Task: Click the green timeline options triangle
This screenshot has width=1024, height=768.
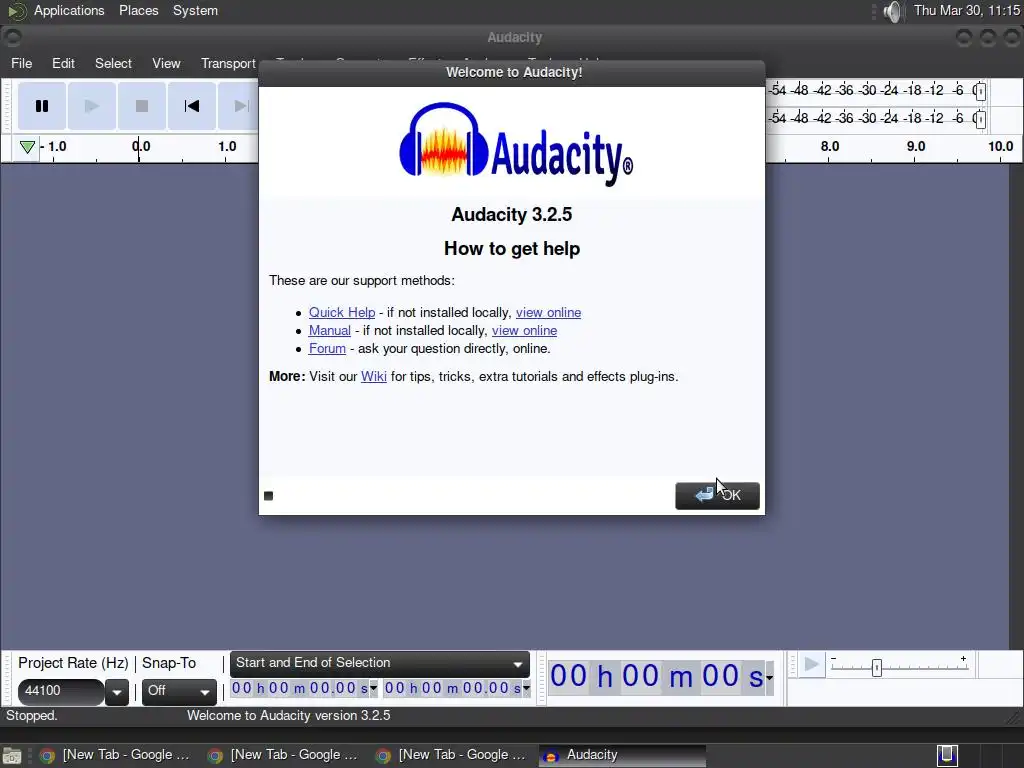Action: point(27,147)
